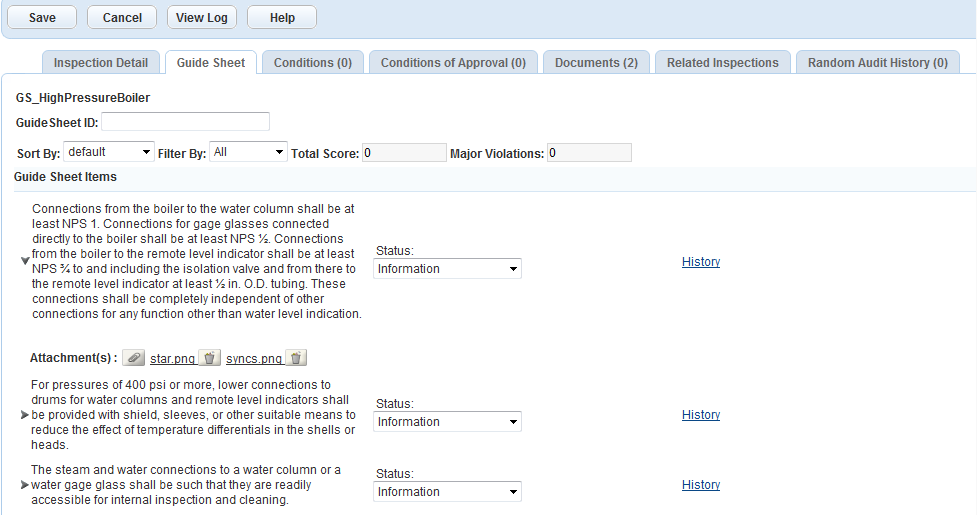This screenshot has height=515, width=977.
Task: Delete the syncs.png attachment via trash icon
Action: (296, 358)
